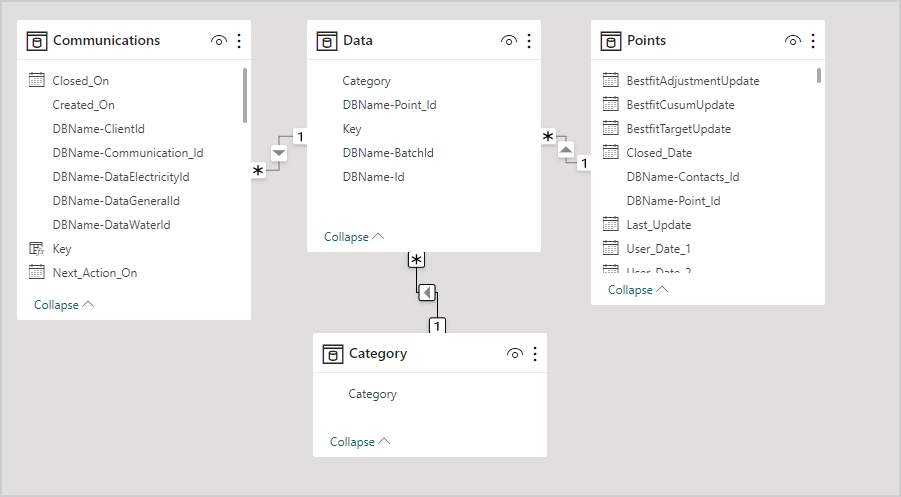The width and height of the screenshot is (901, 497).
Task: Select DBName-BatchId field in Data table
Action: pos(388,153)
